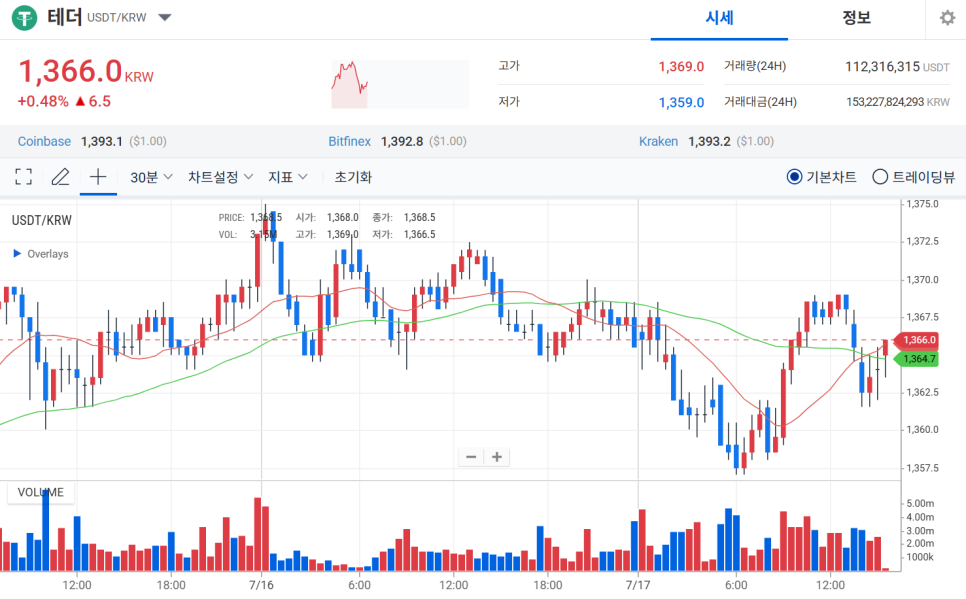This screenshot has width=966, height=599.
Task: Toggle fullscreen chart mode icon
Action: click(x=24, y=177)
